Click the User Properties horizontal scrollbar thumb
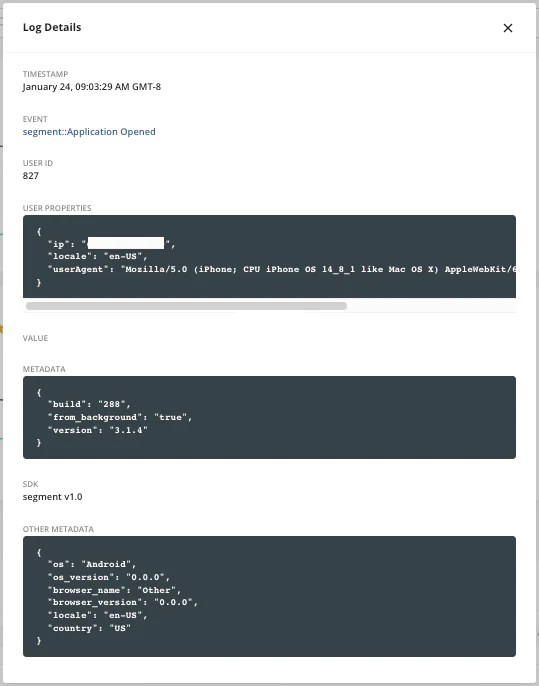Image resolution: width=539 pixels, height=686 pixels. point(186,306)
